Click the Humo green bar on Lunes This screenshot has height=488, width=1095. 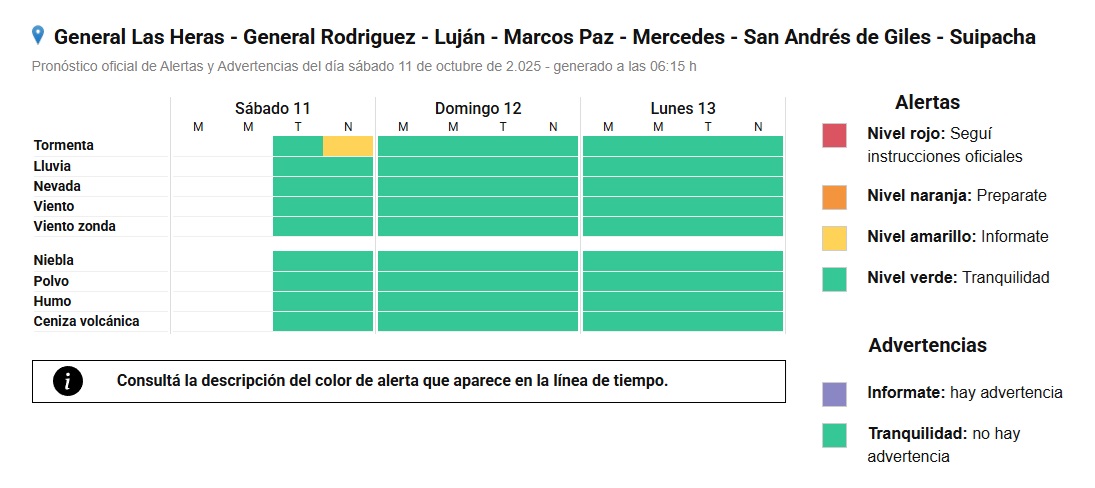[x=683, y=301]
